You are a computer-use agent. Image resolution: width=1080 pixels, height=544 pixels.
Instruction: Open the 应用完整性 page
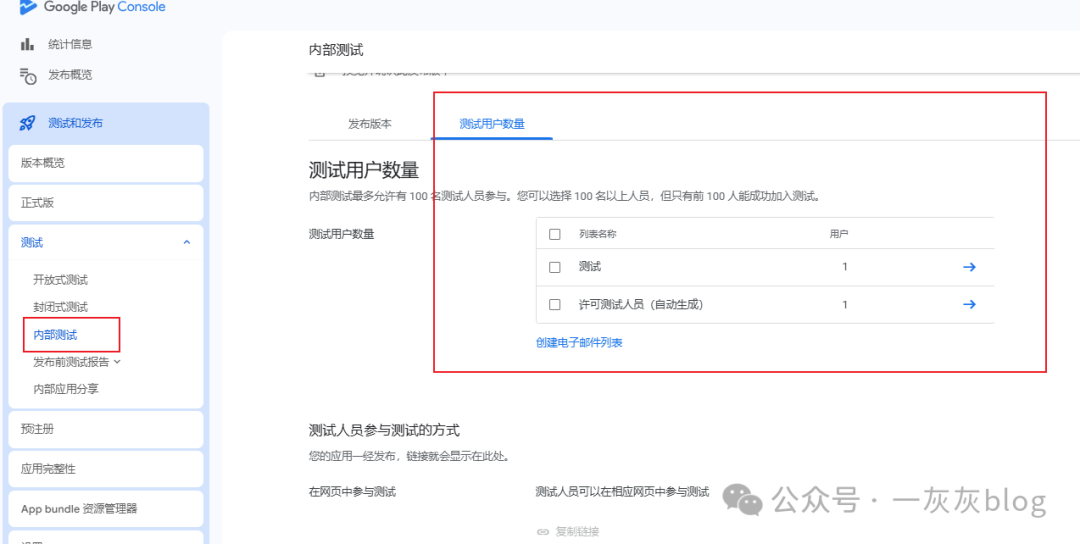106,470
